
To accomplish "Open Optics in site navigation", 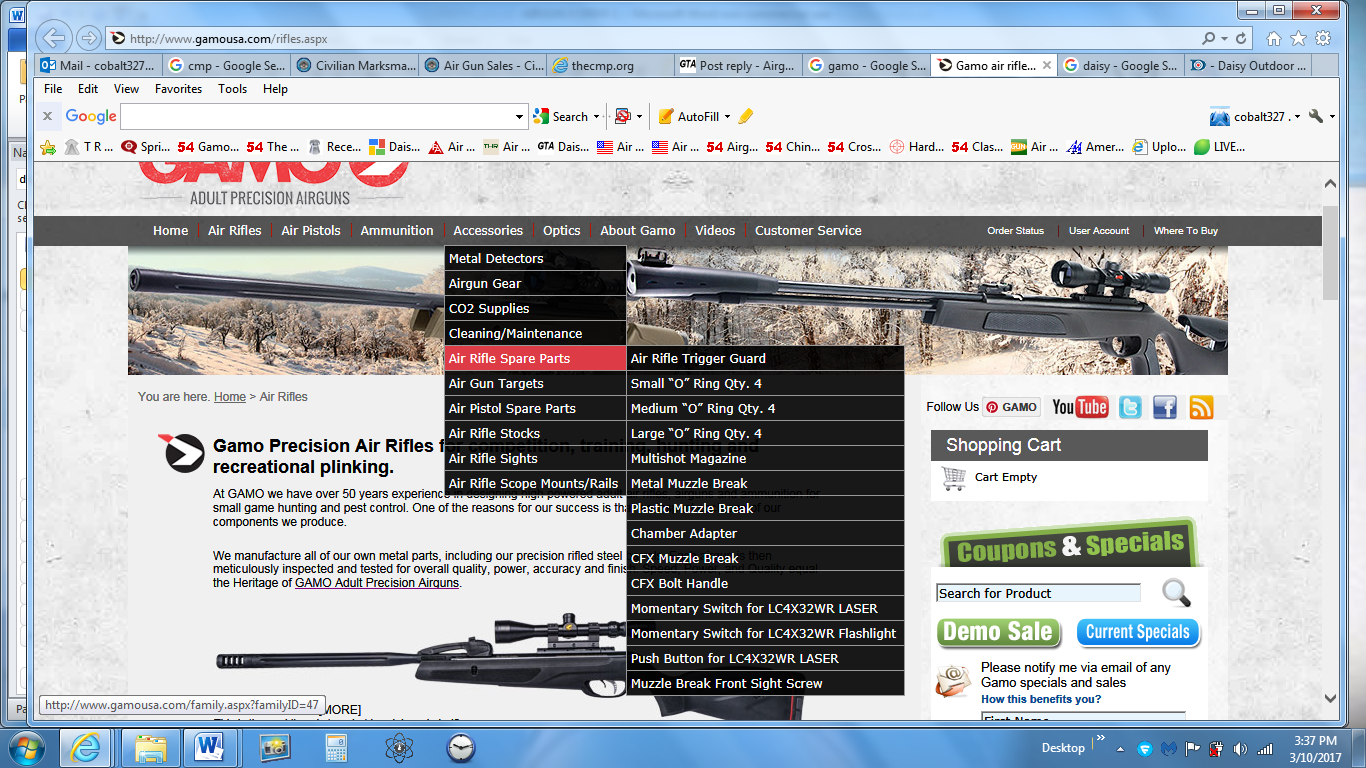I will click(x=562, y=230).
